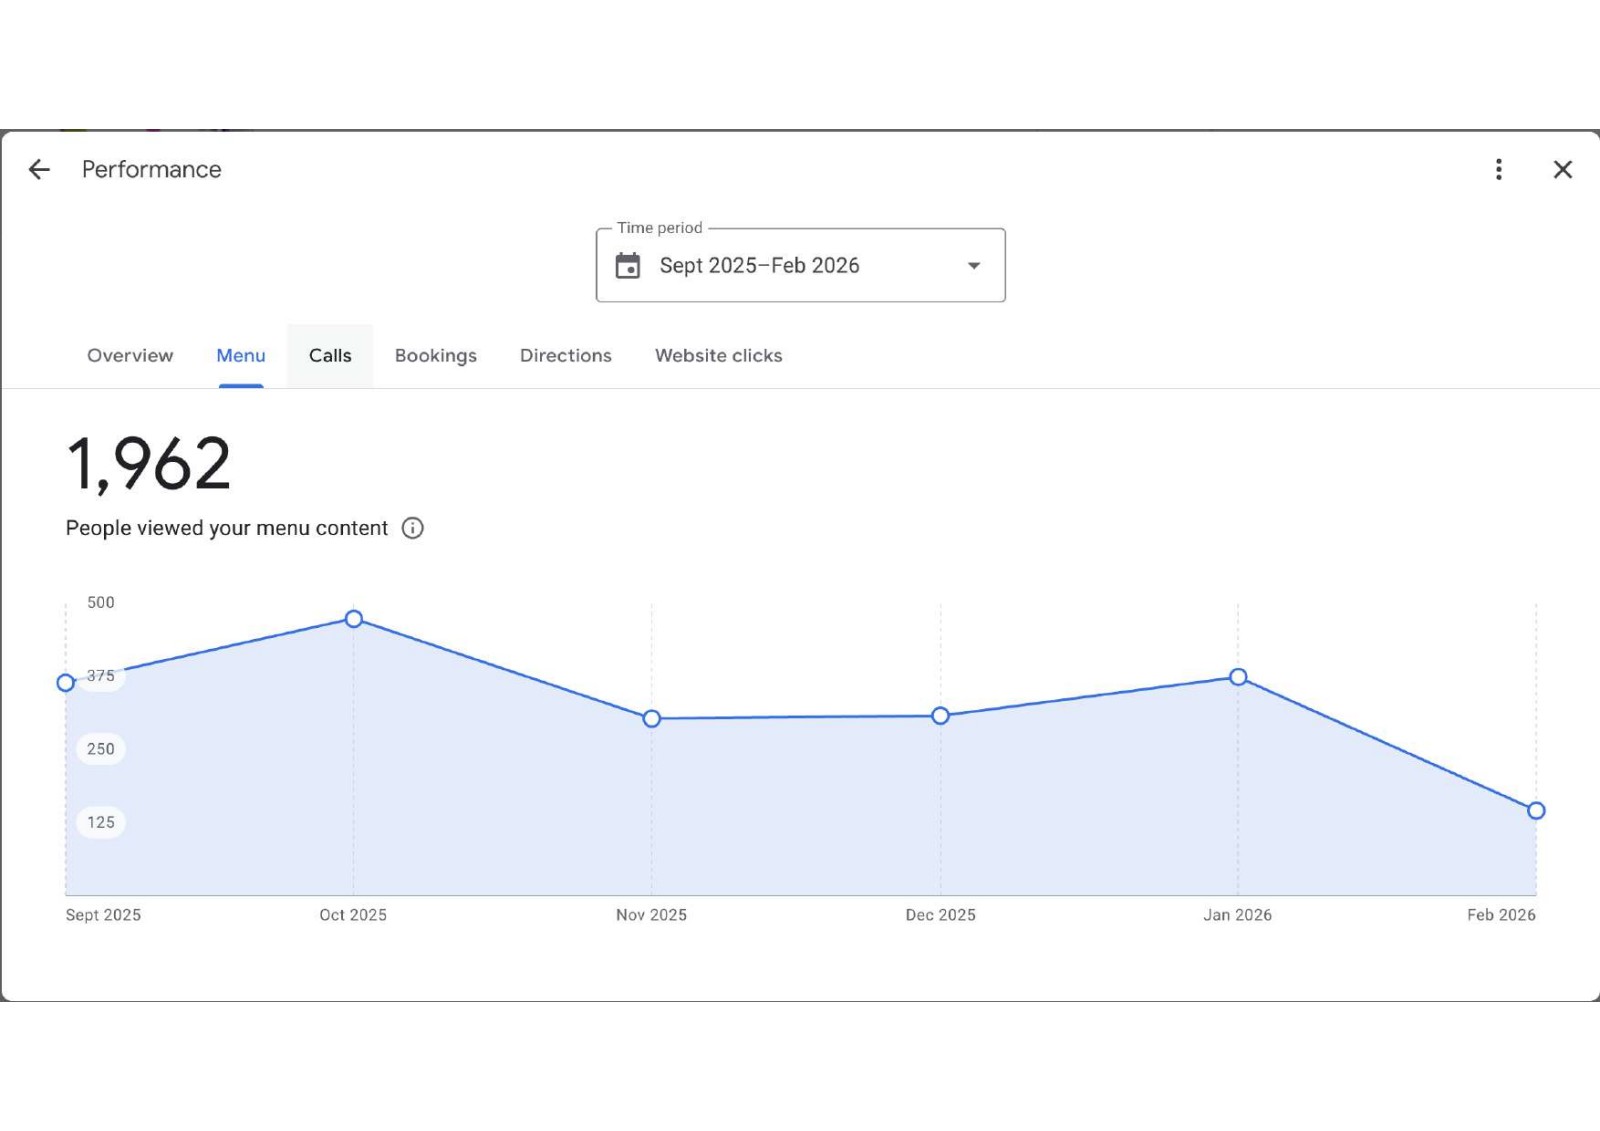This screenshot has width=1600, height=1131.
Task: Open the Sept 2025–Feb 2026 period selector
Action: (800, 265)
